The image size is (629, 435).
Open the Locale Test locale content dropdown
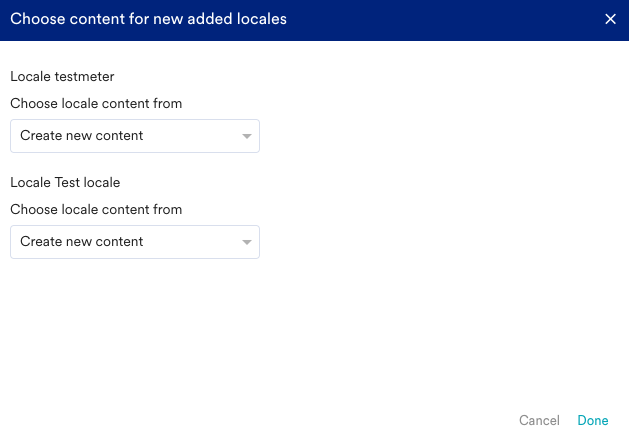coord(134,242)
